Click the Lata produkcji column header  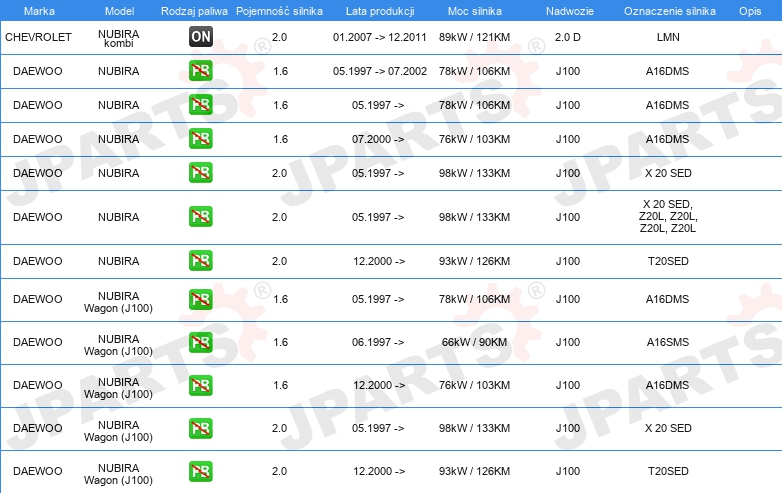(380, 11)
